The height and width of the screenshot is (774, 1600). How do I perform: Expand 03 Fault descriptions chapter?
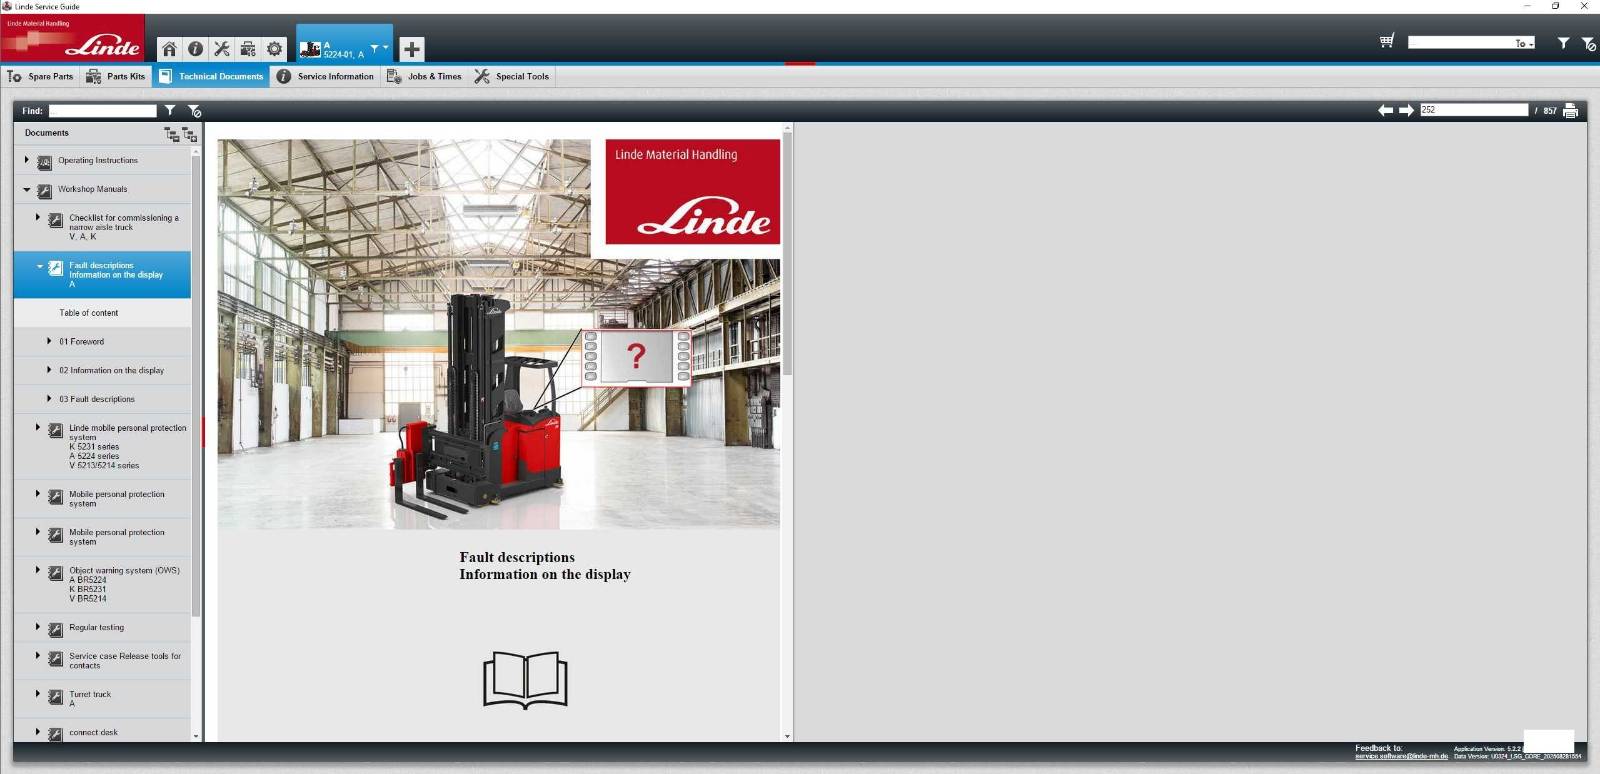pyautogui.click(x=49, y=398)
